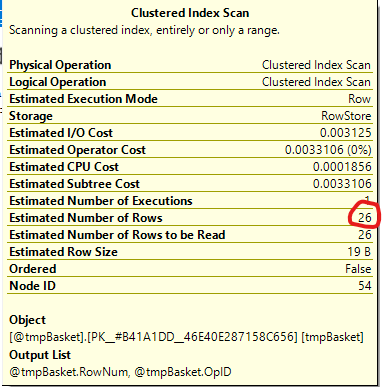Click the 'Estimated CPU Cost' label

(64, 167)
